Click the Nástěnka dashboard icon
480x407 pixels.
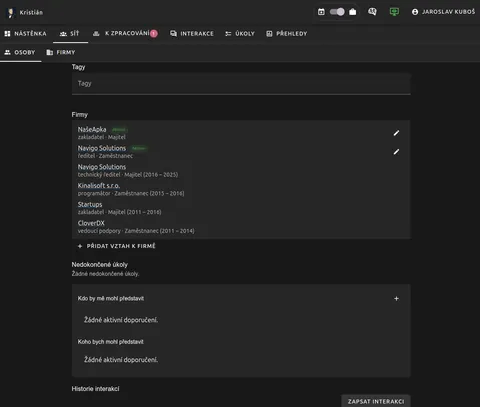point(7,34)
